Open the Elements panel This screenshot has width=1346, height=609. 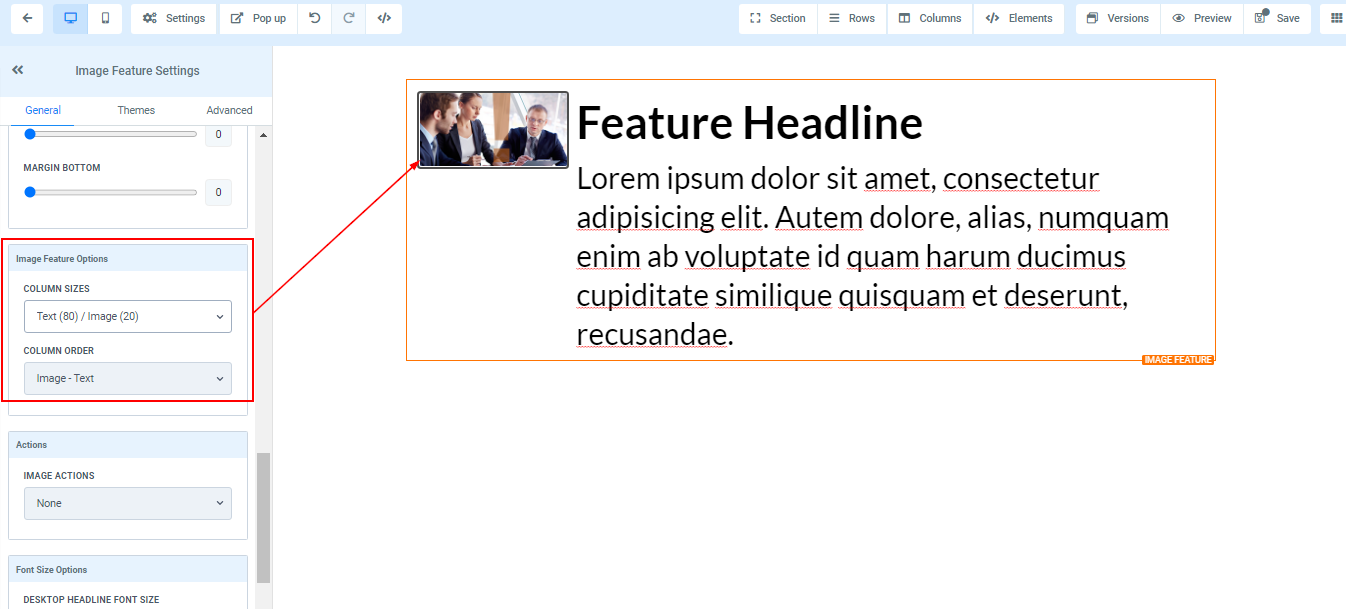[x=1019, y=18]
